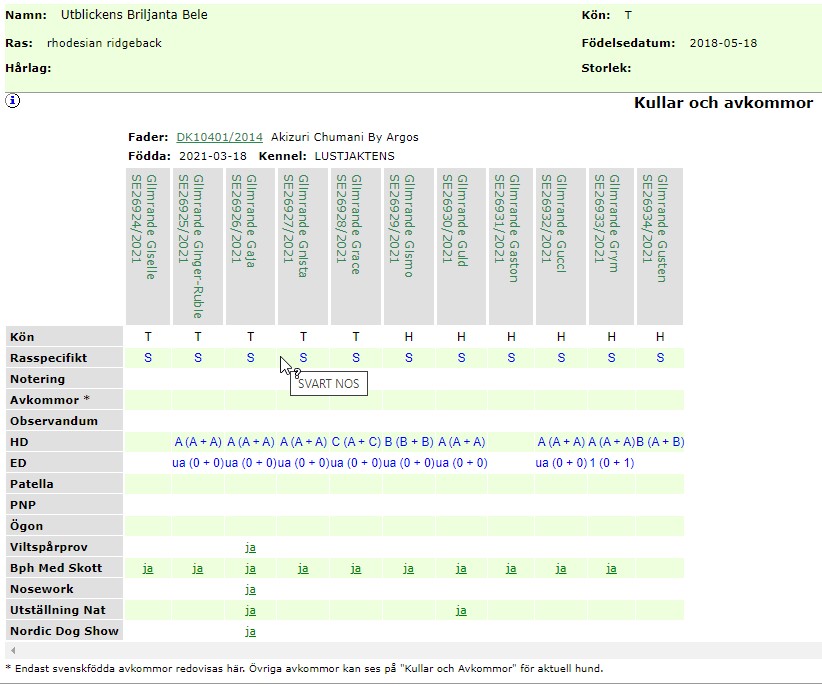Open offspring Glimrande Giselle SE26924/2021
Screen dimensions: 822x686
click(144, 227)
